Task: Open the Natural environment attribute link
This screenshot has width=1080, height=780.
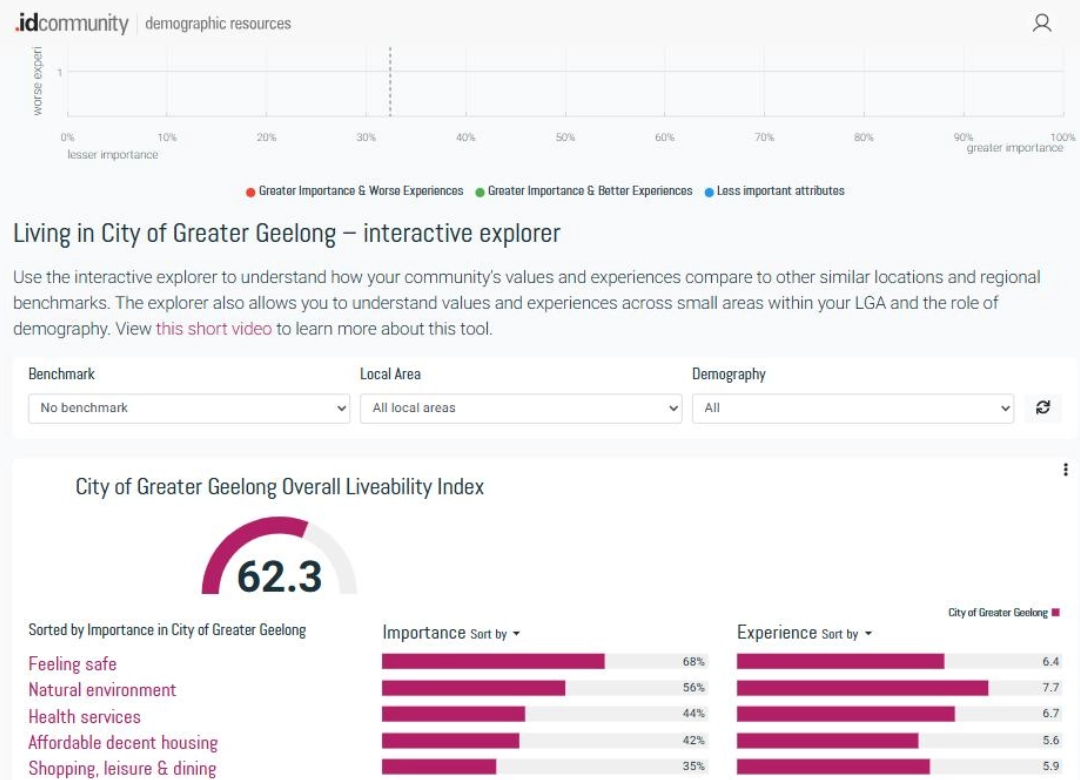Action: click(x=102, y=690)
